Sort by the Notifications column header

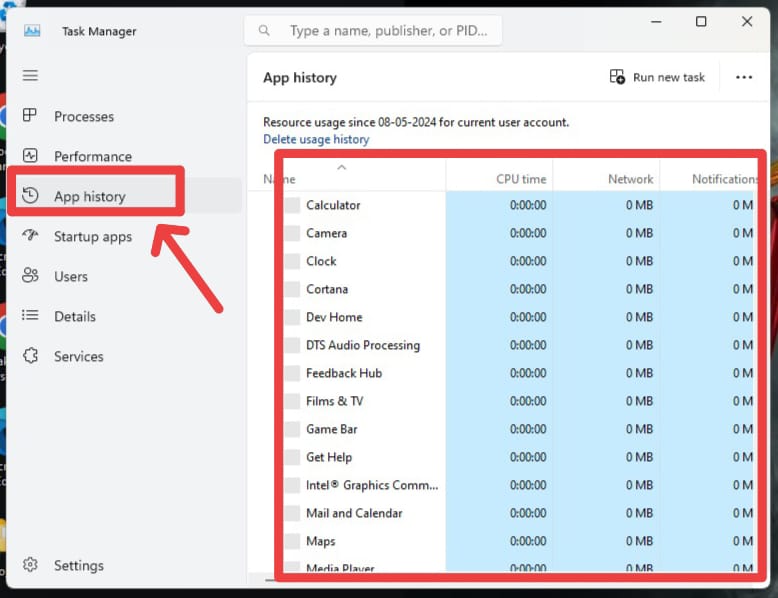pyautogui.click(x=724, y=179)
